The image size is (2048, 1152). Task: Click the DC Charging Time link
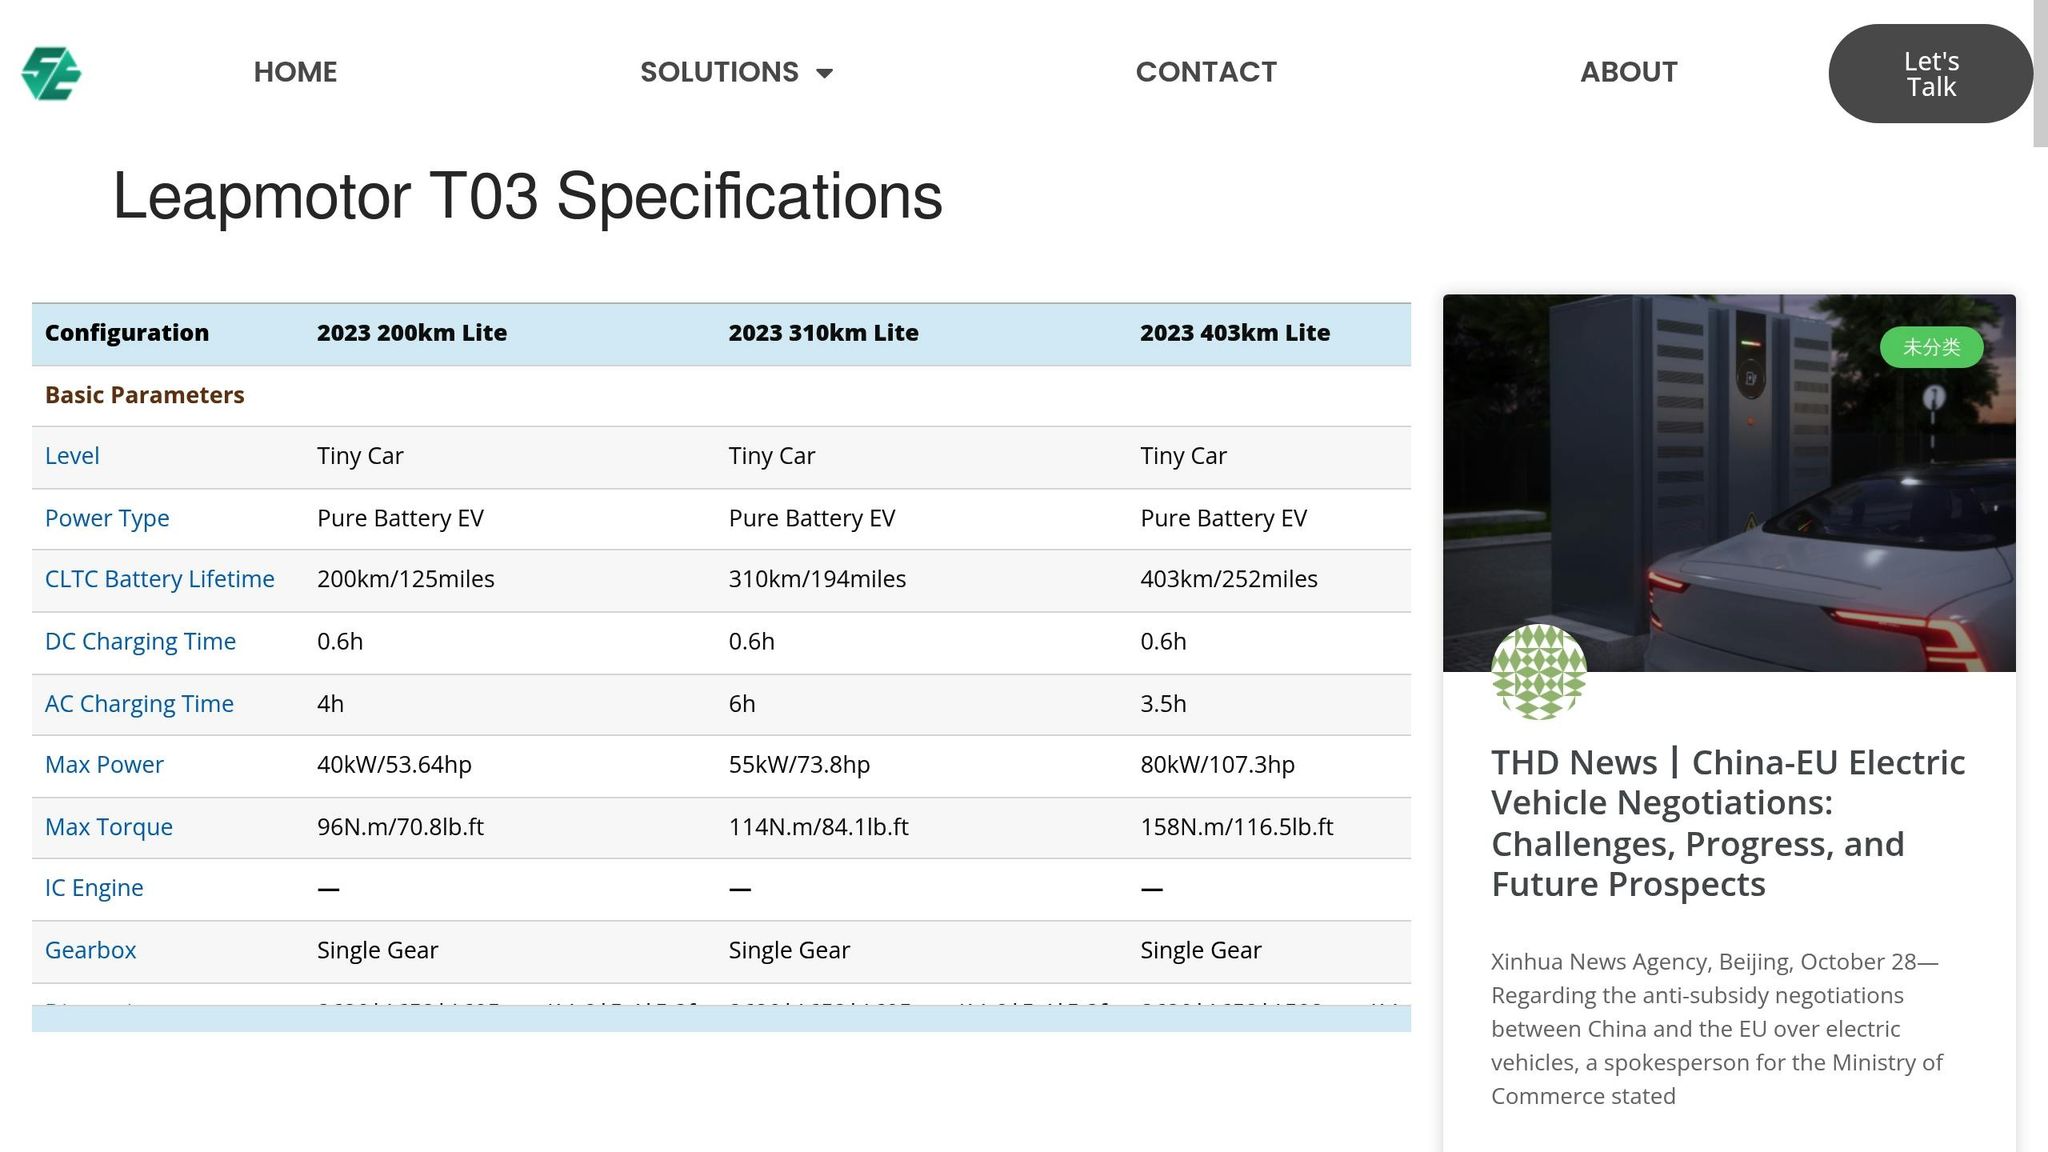(140, 641)
